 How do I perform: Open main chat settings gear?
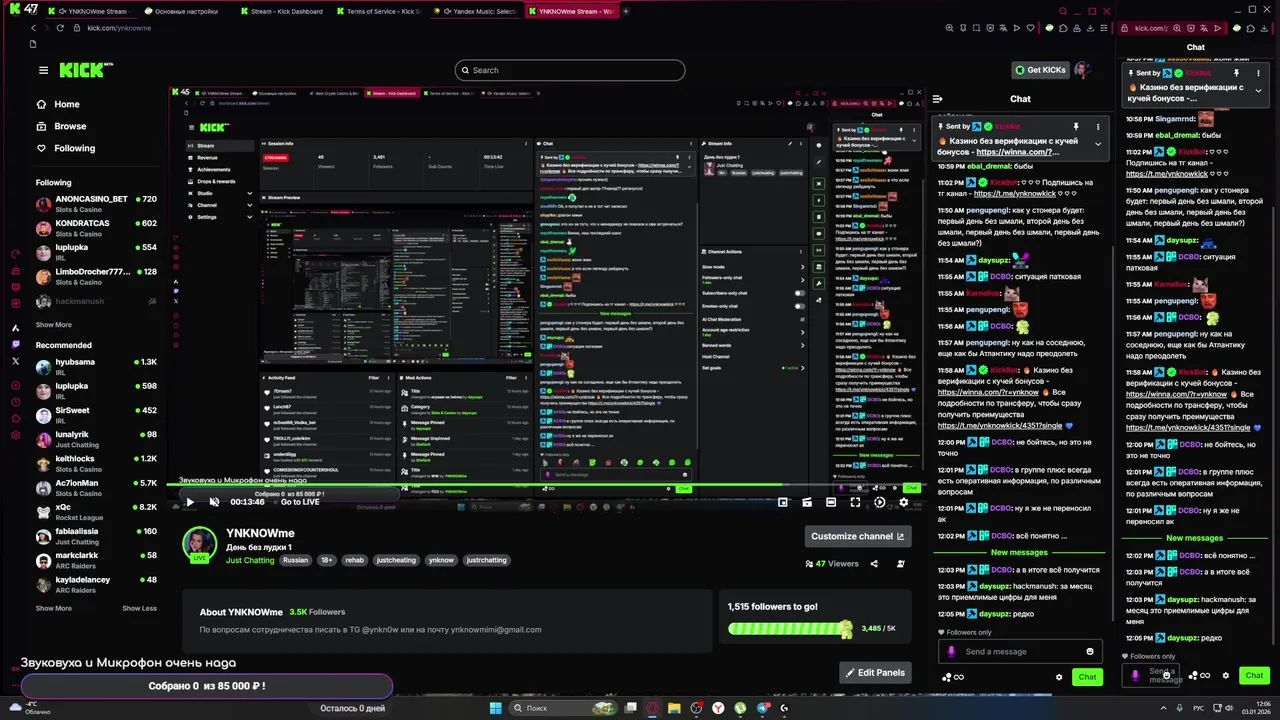coord(1059,677)
